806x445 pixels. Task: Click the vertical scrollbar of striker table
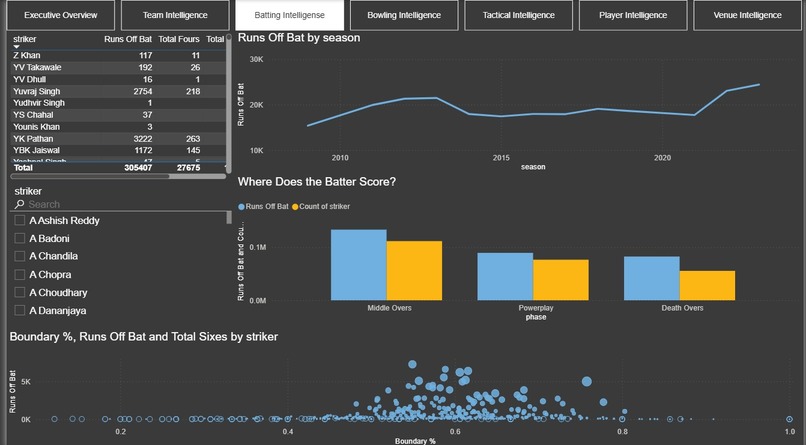tap(229, 103)
